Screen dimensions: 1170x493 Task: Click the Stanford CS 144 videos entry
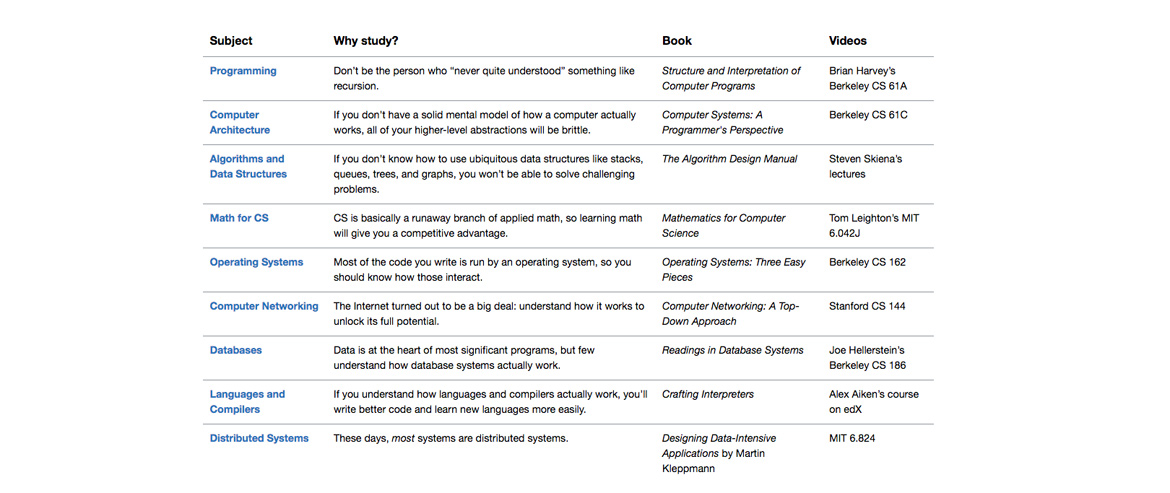(867, 306)
